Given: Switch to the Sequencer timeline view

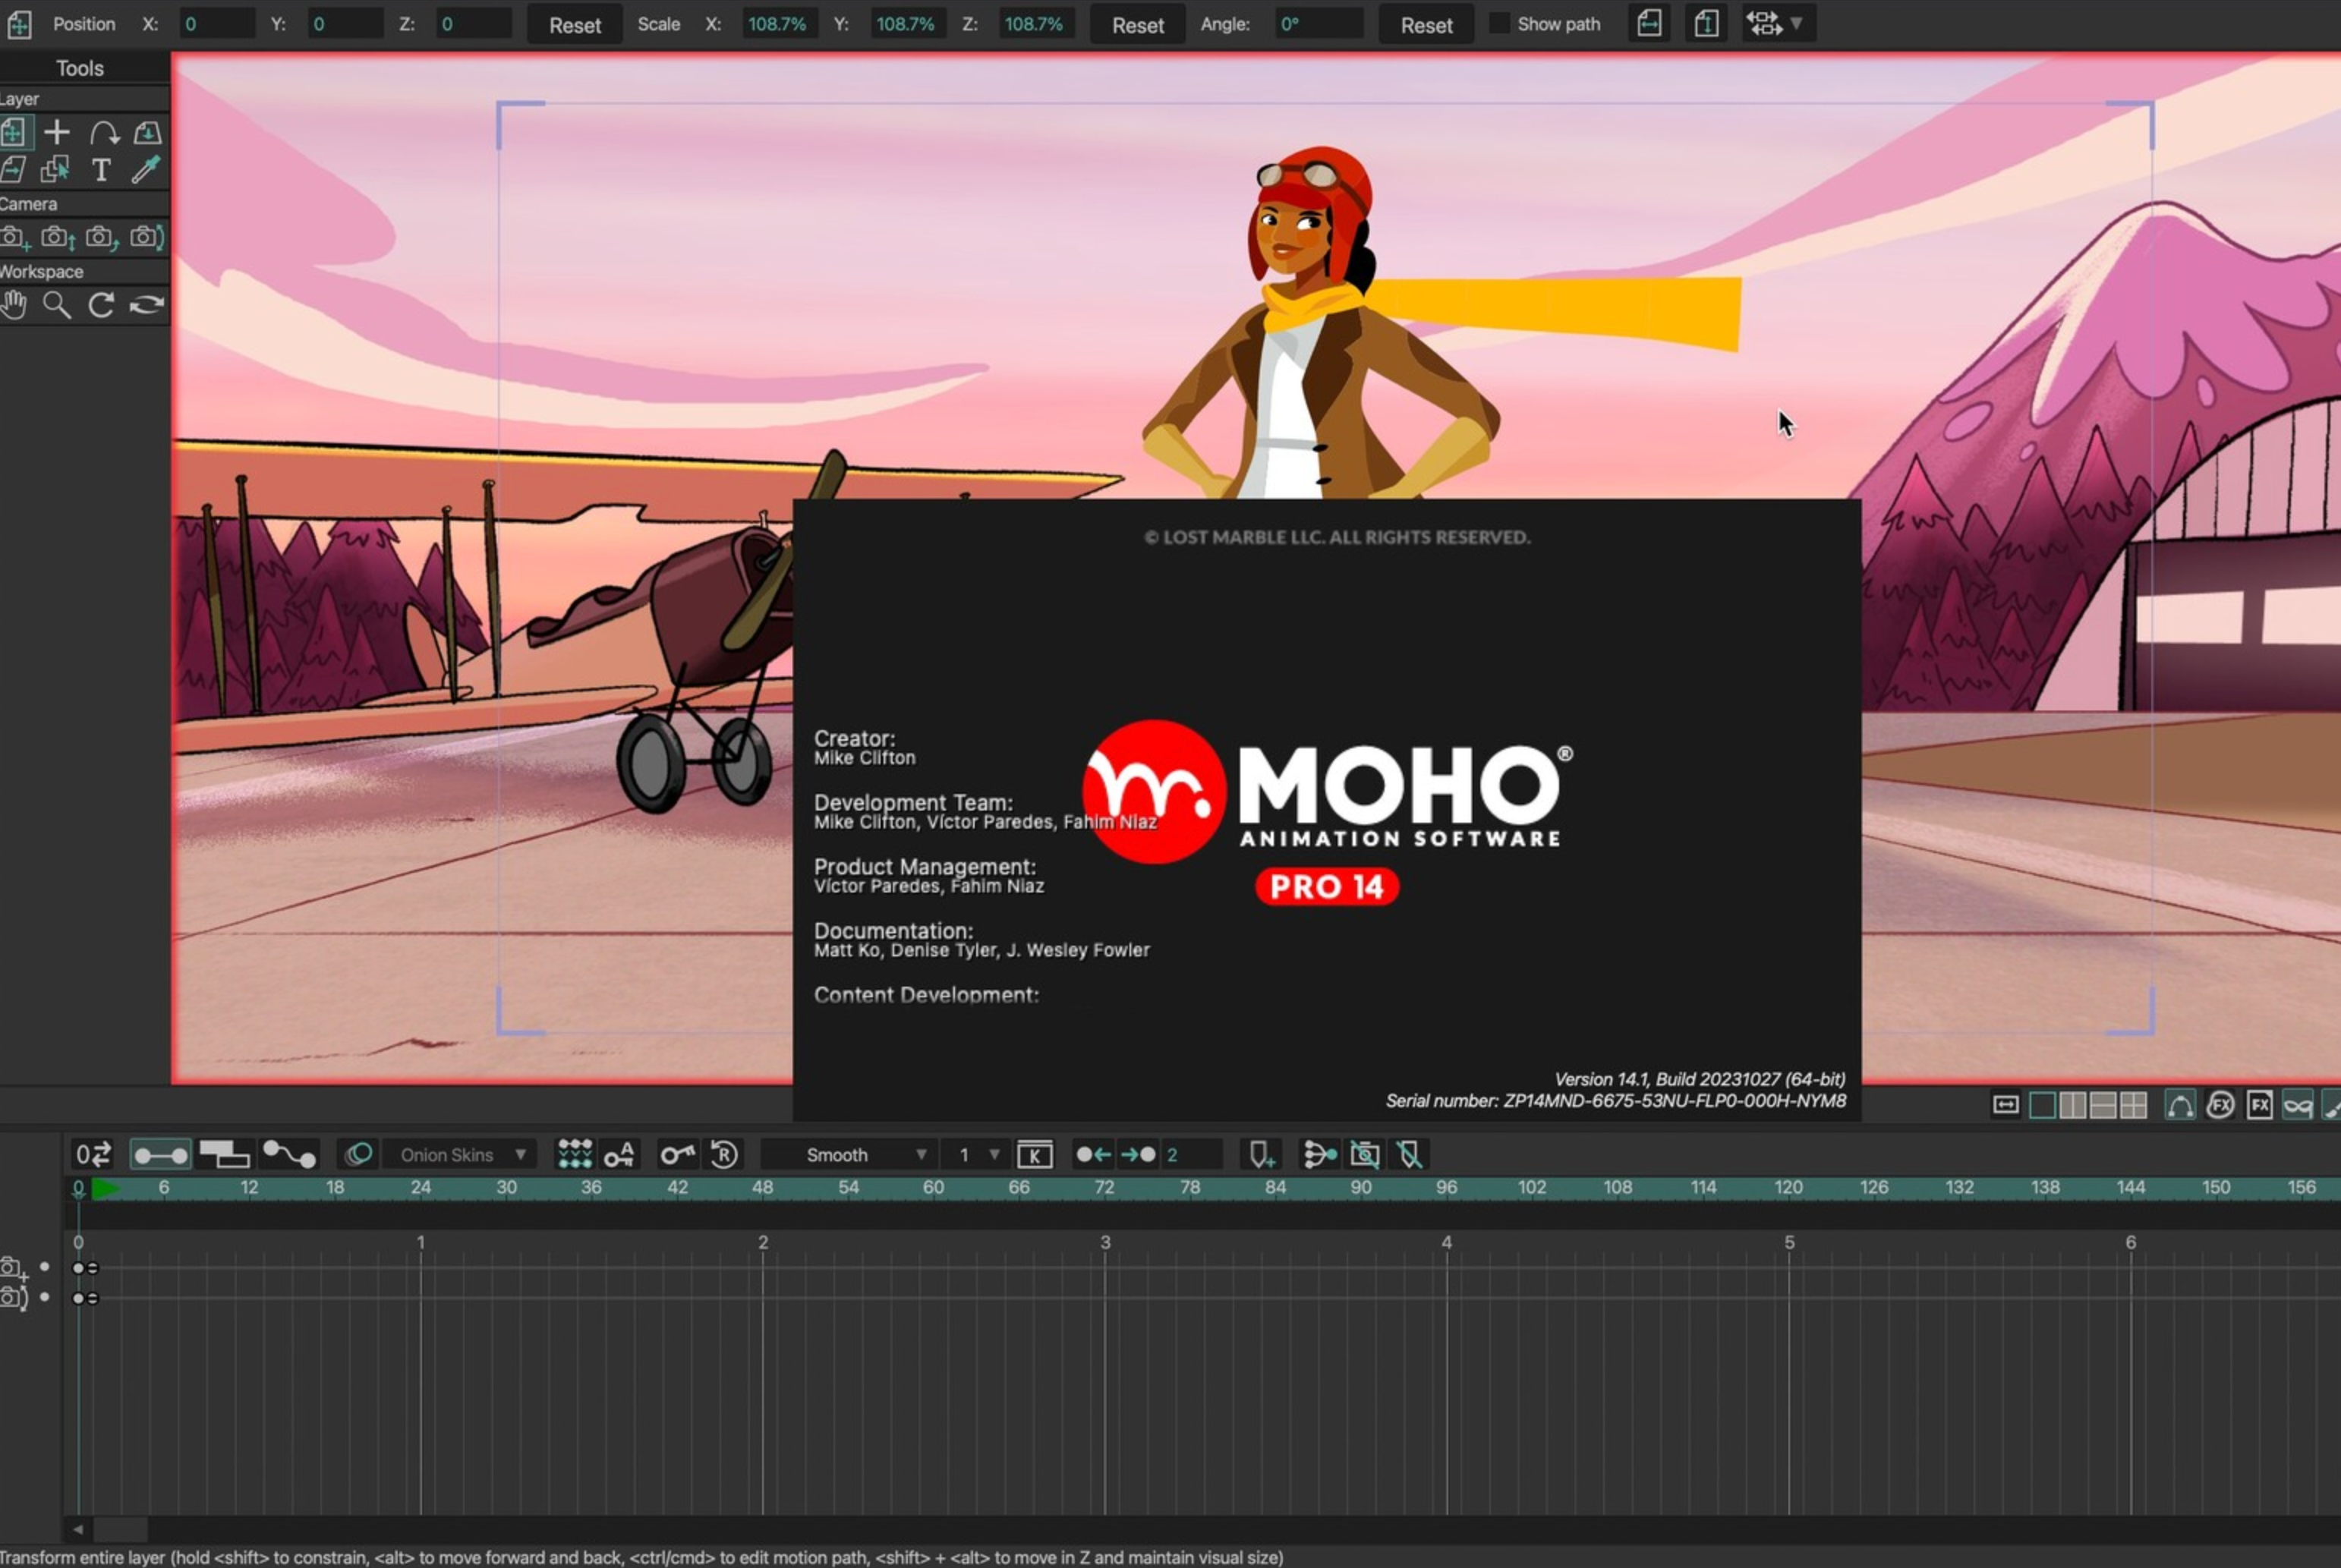Looking at the screenshot, I should pos(224,1155).
